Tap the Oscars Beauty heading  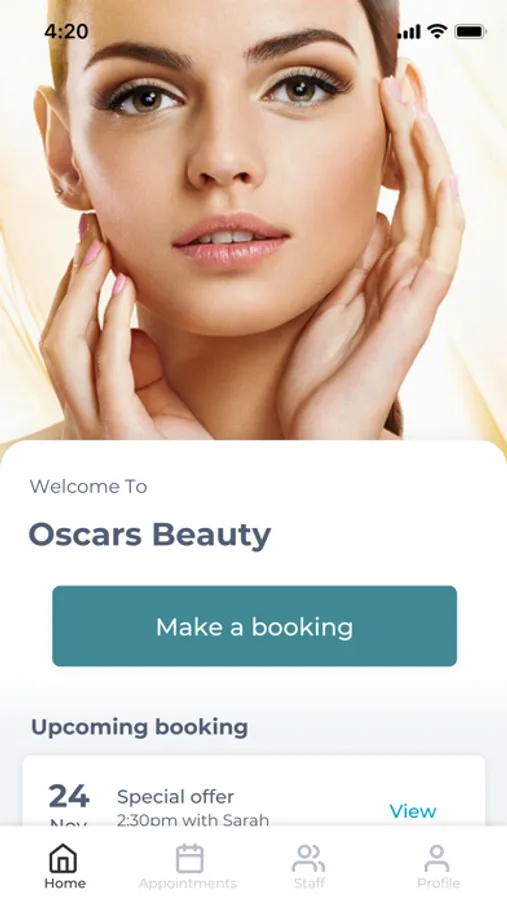[x=150, y=534]
